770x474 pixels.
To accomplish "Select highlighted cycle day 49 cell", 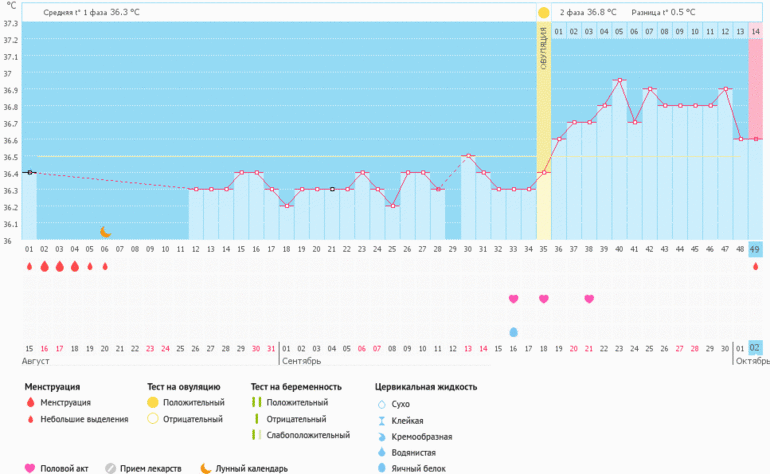I will coord(755,249).
